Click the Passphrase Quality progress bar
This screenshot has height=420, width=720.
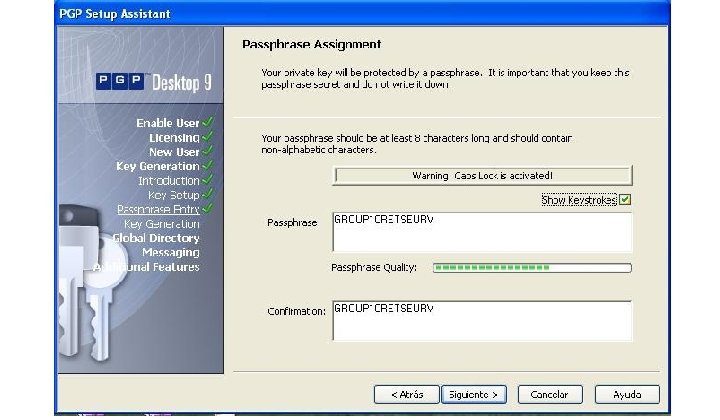532,268
